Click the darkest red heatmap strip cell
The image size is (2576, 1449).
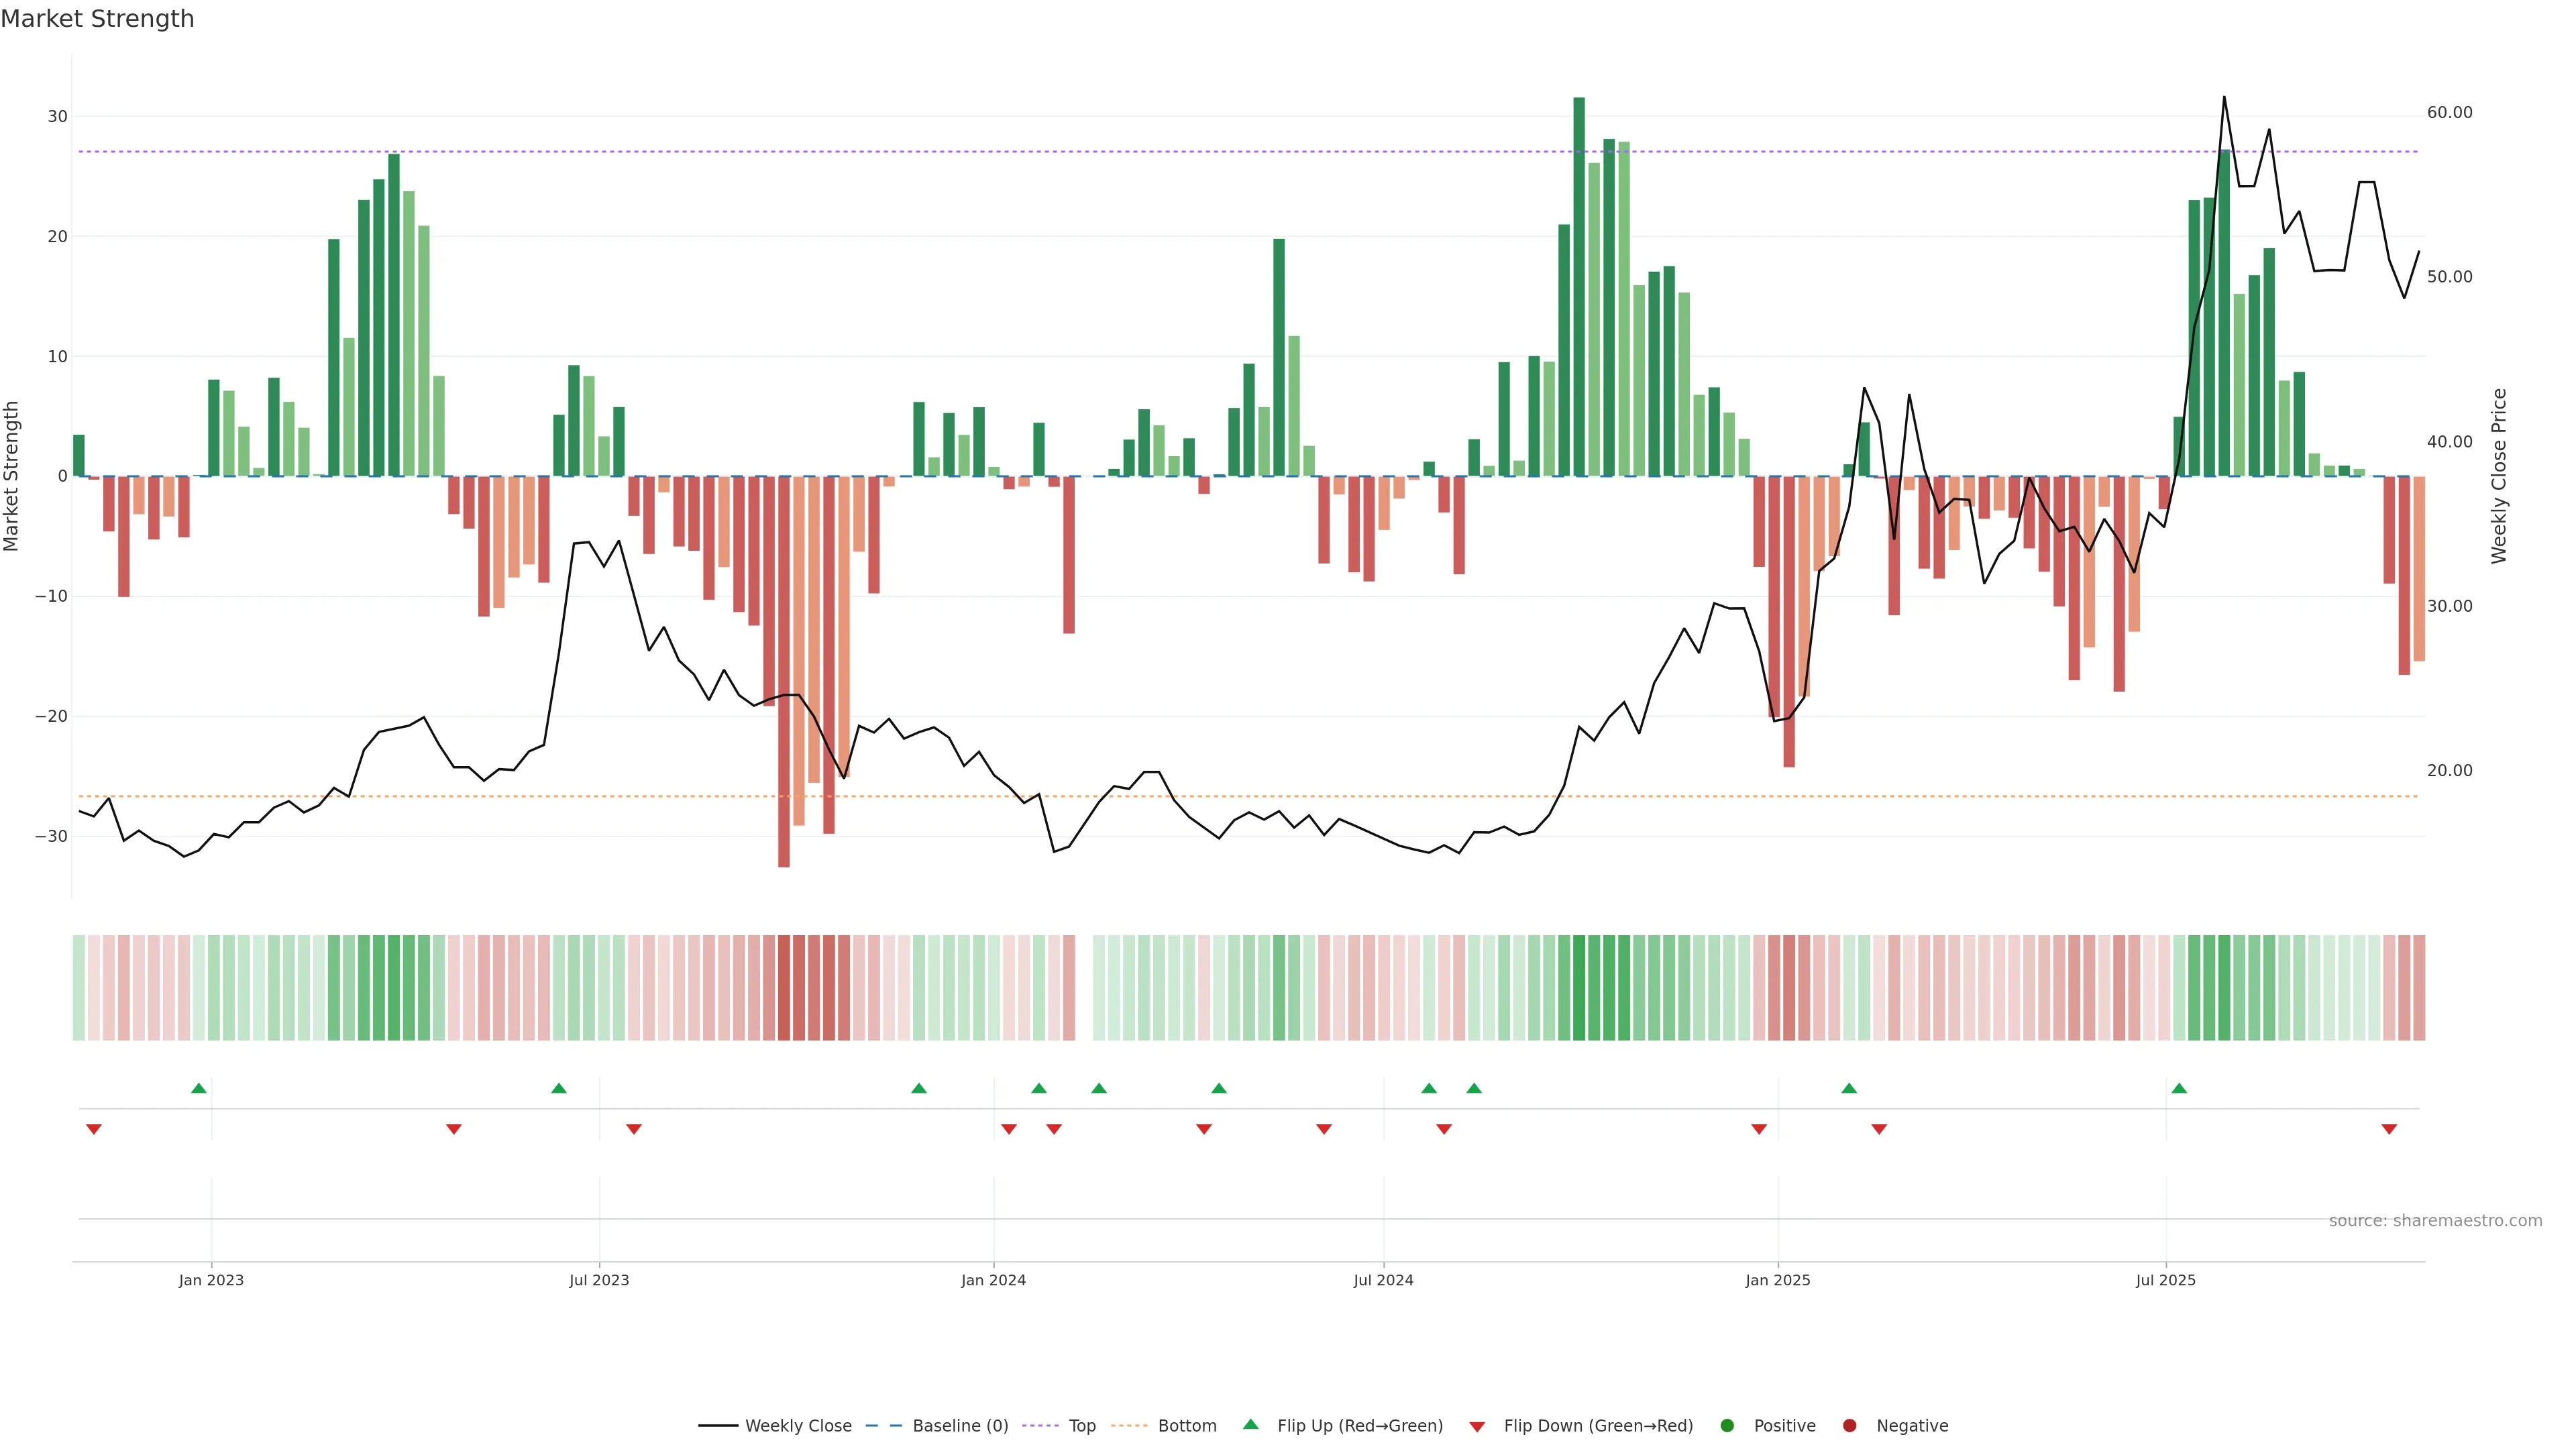pyautogui.click(x=784, y=988)
